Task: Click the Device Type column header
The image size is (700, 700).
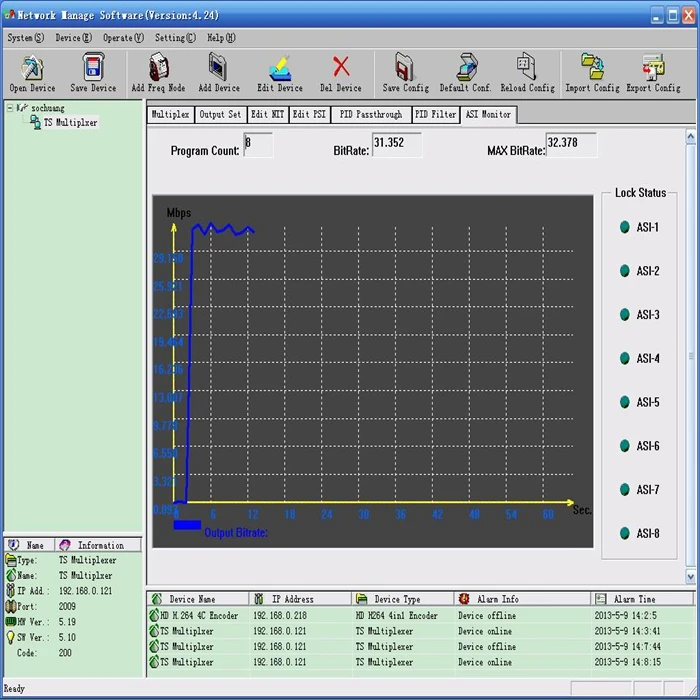Action: tap(403, 599)
